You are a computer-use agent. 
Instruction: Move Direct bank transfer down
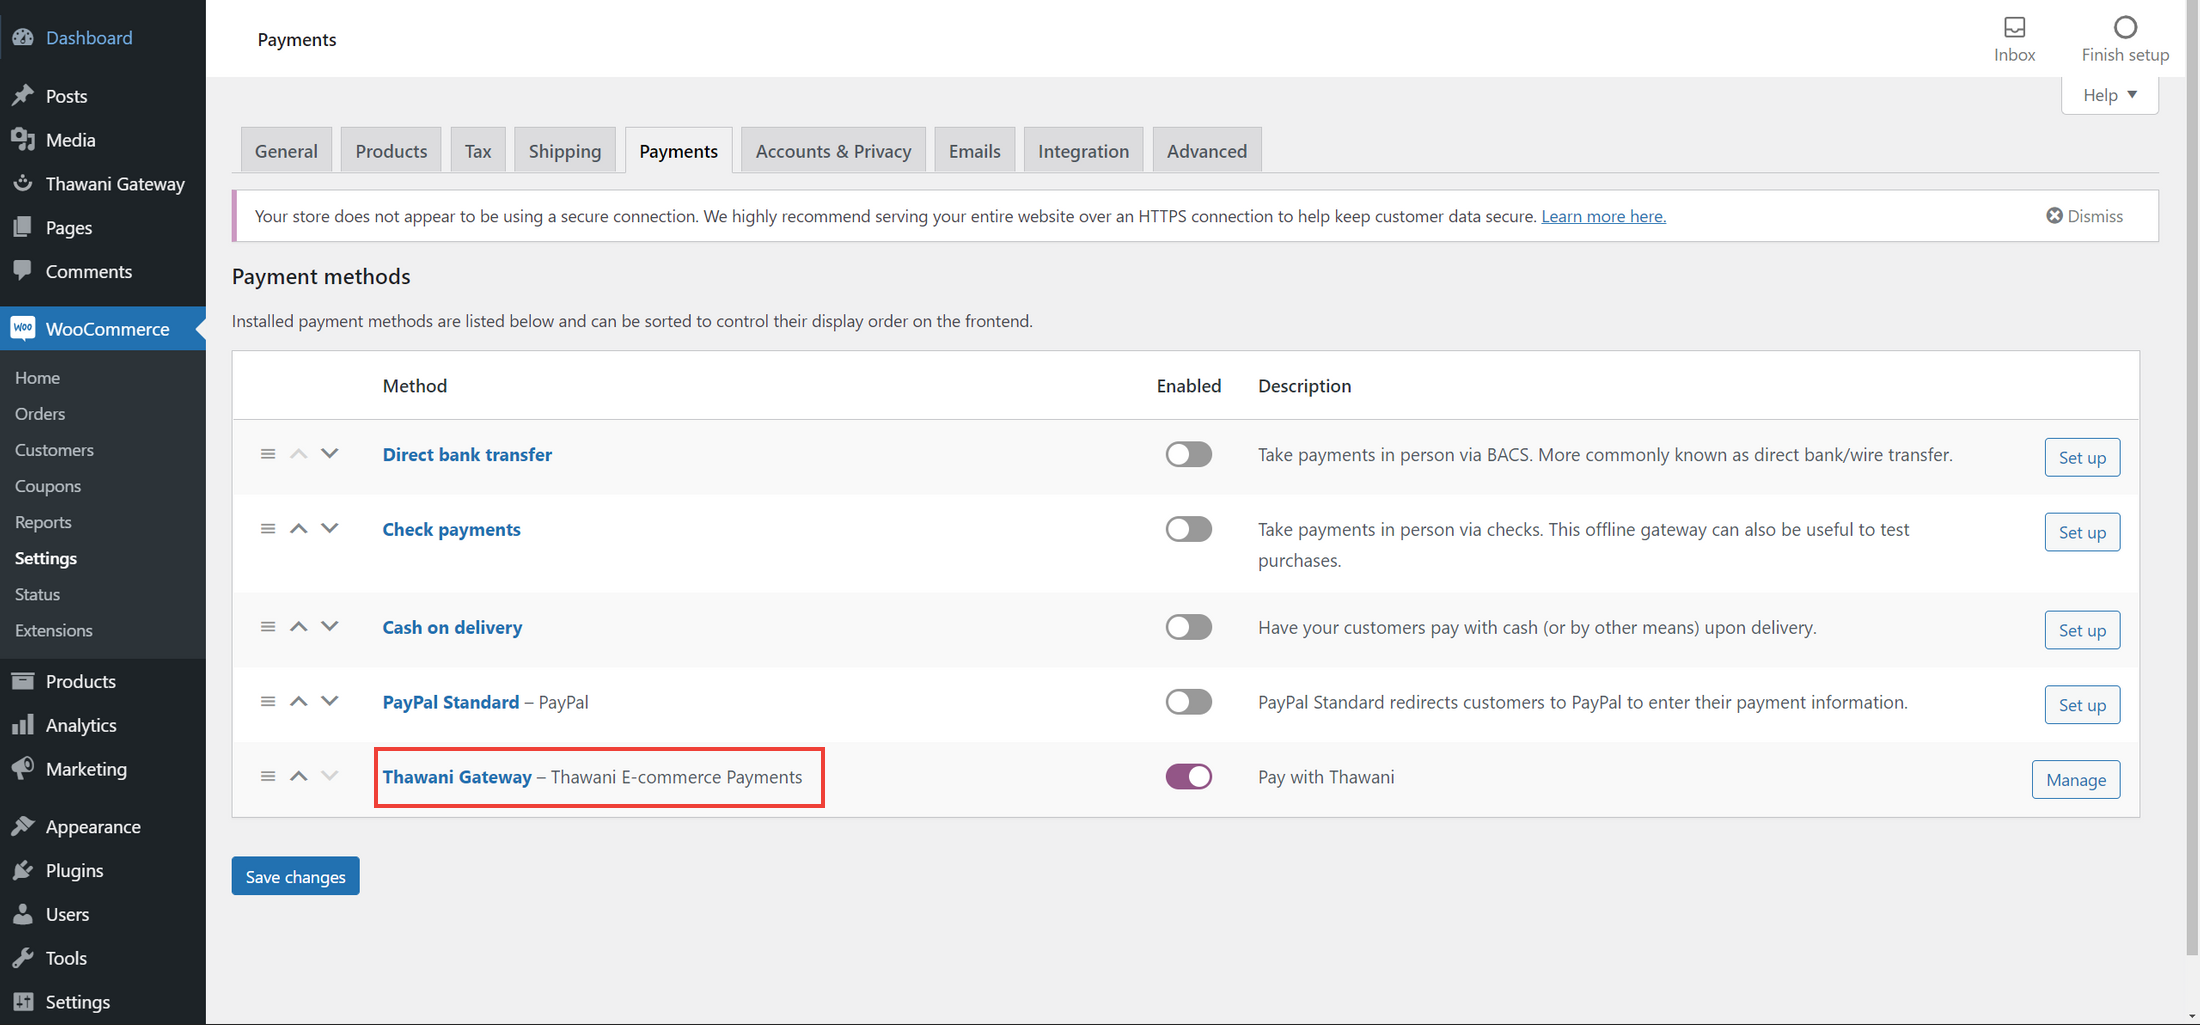click(330, 454)
